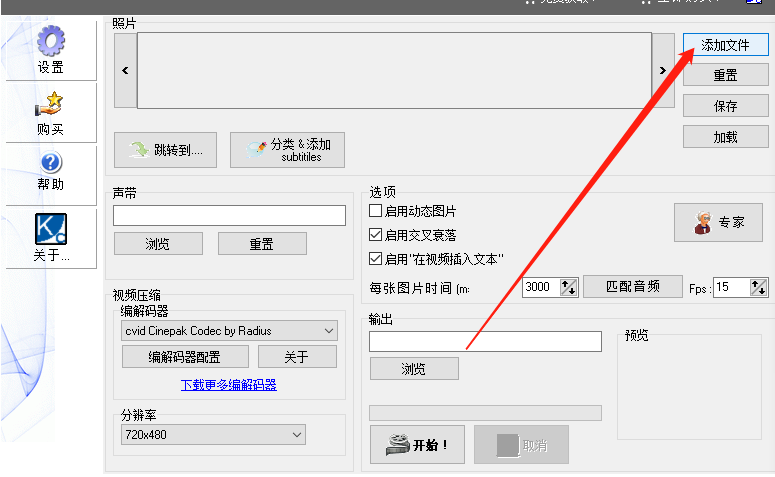Image resolution: width=775 pixels, height=477 pixels.
Task: Click 浏览 under the 声带 field
Action: (158, 244)
